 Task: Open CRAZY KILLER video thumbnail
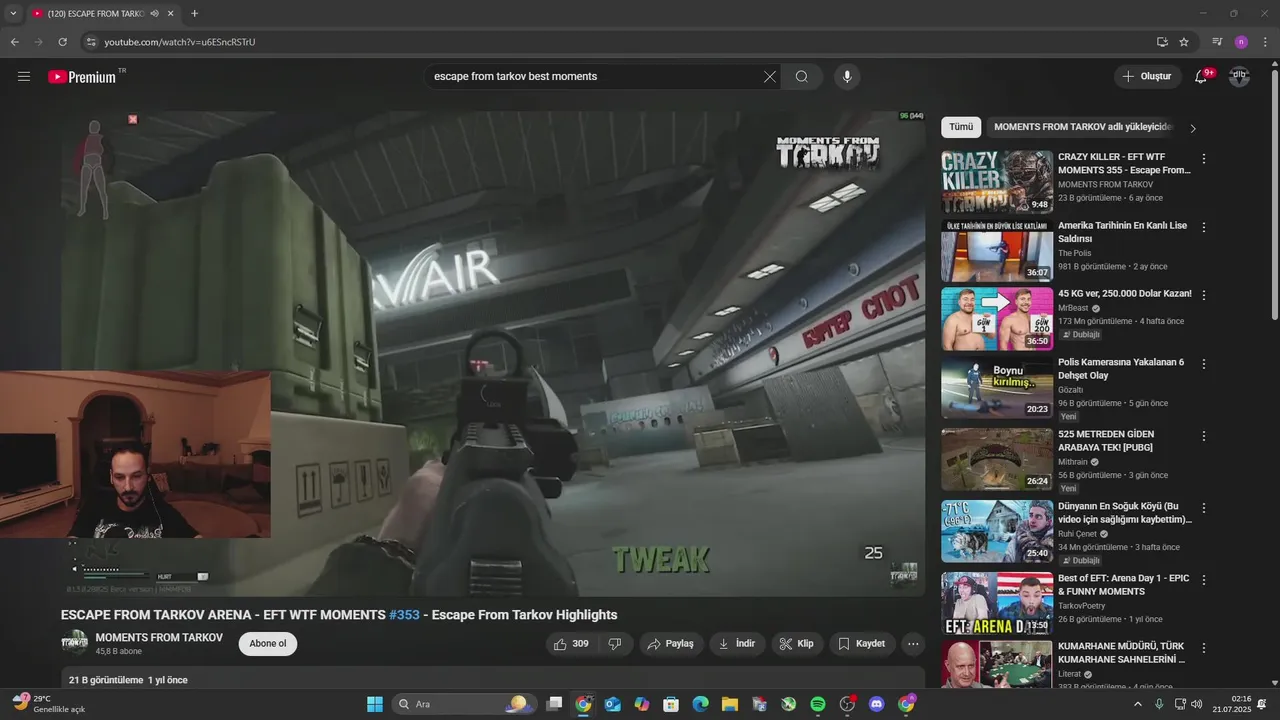pos(997,182)
